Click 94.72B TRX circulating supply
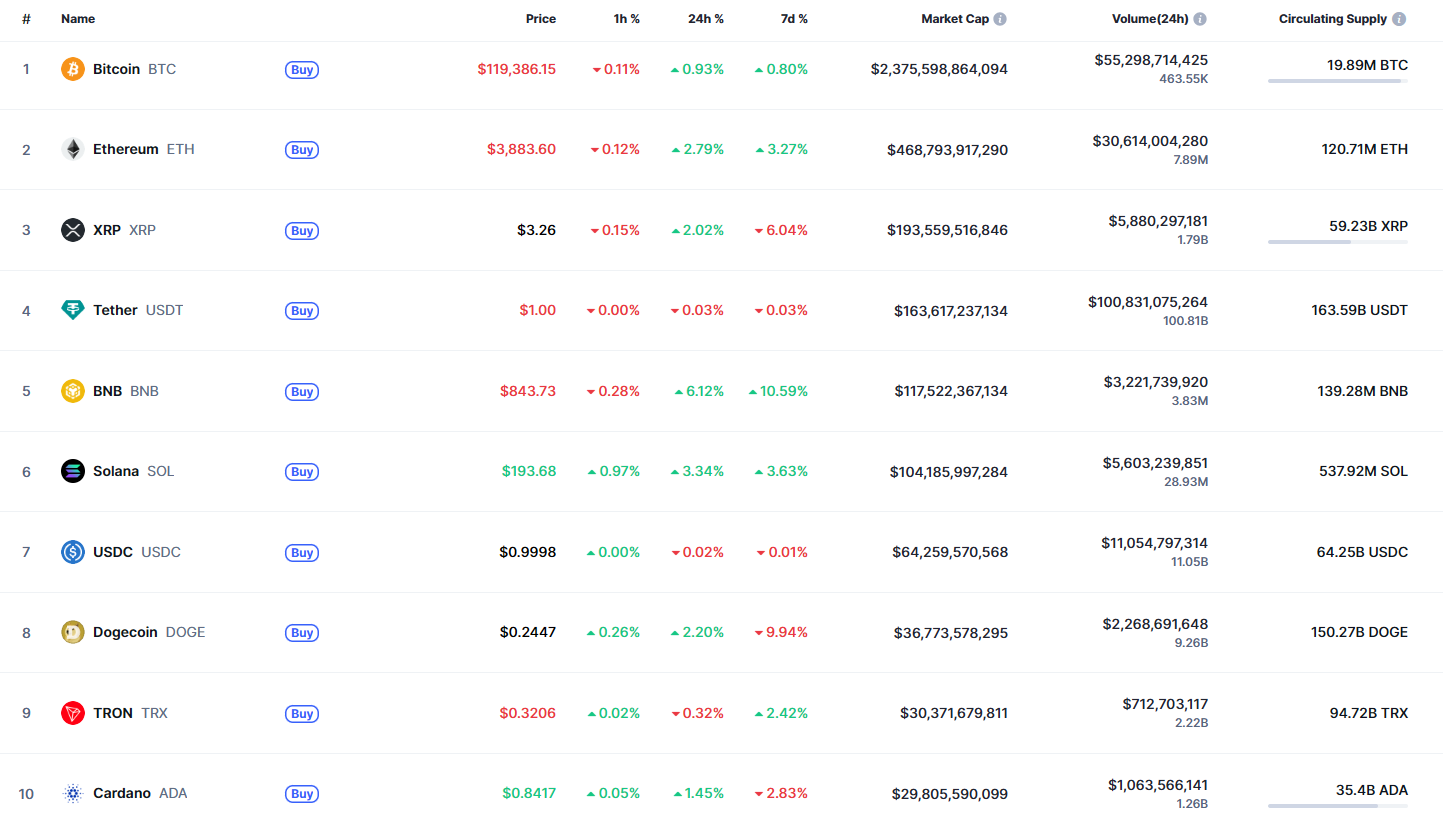 pyautogui.click(x=1368, y=713)
